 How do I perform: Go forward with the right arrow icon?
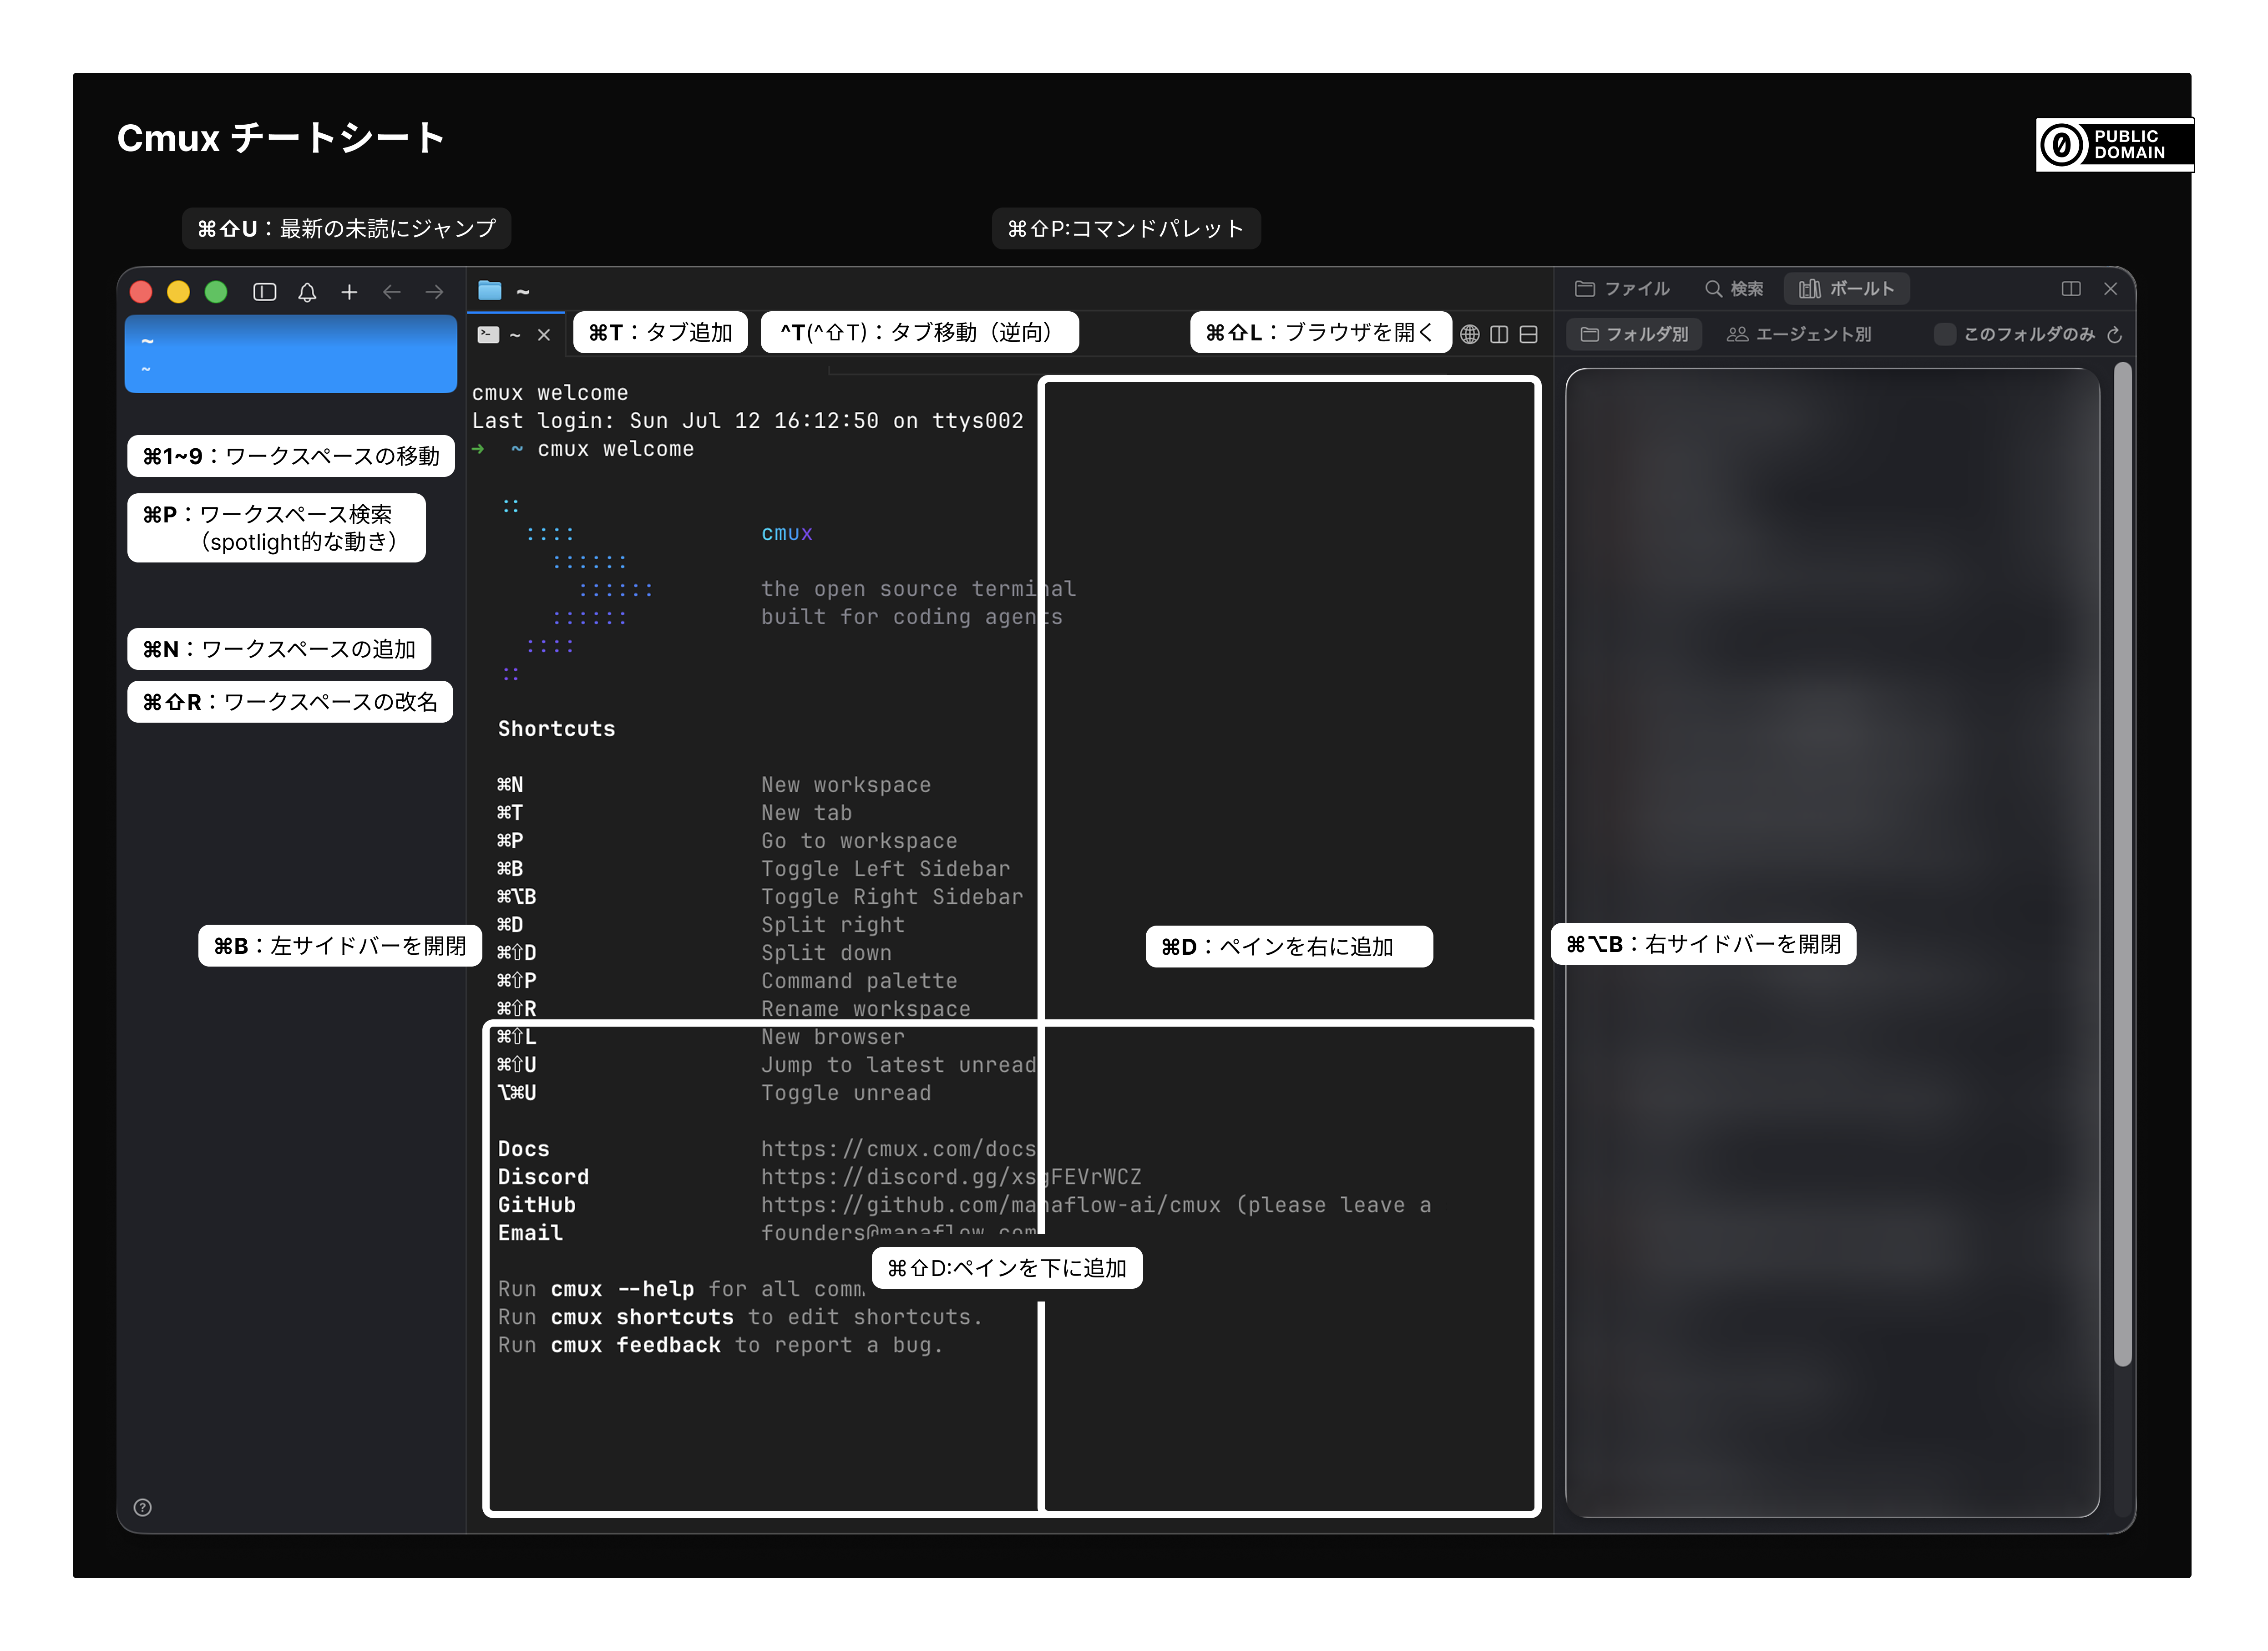(434, 292)
